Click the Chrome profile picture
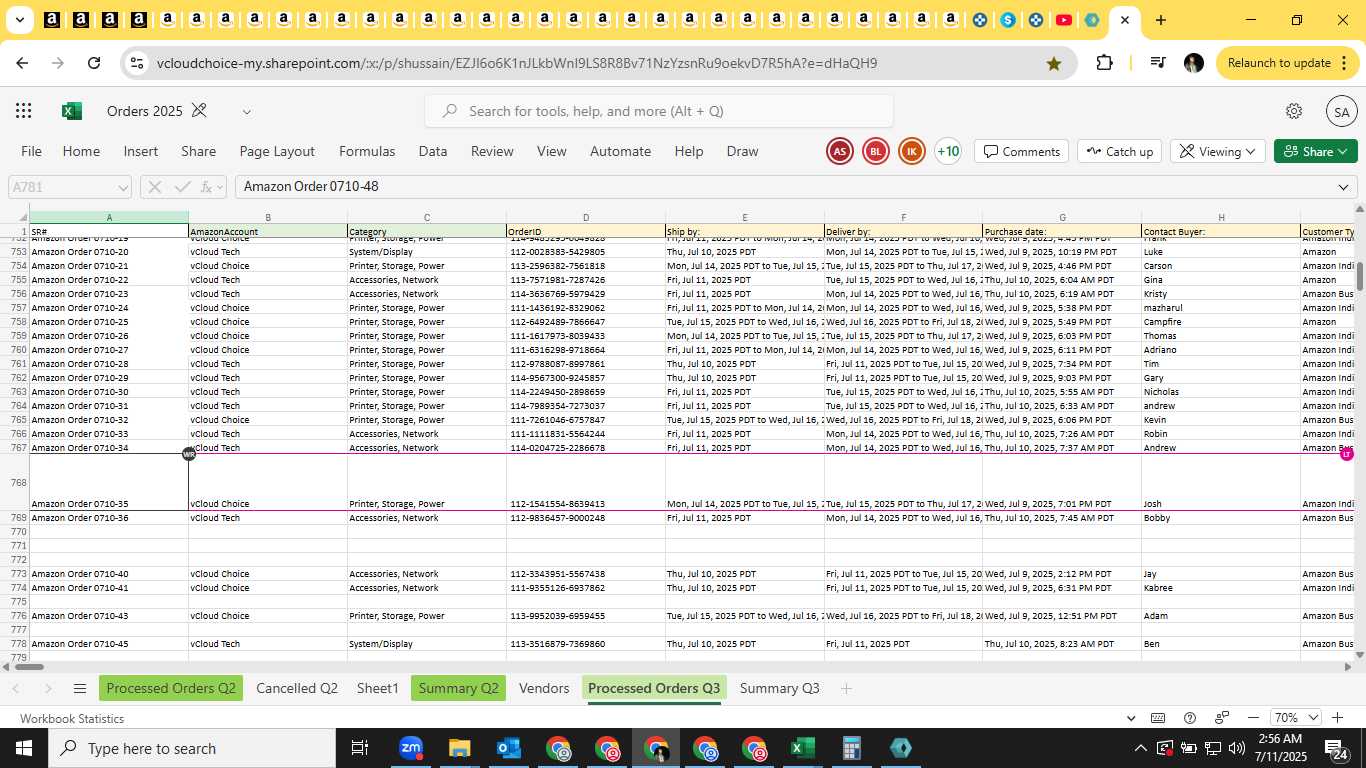This screenshot has height=768, width=1366. [x=1193, y=63]
